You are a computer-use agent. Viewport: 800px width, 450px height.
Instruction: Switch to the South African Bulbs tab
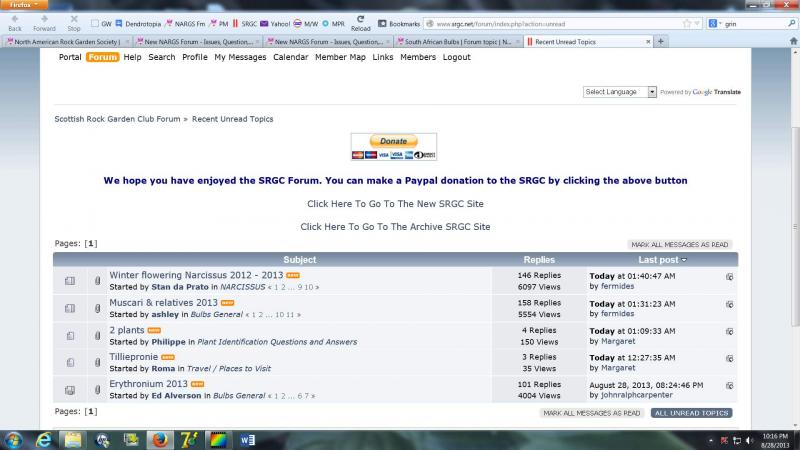point(456,42)
